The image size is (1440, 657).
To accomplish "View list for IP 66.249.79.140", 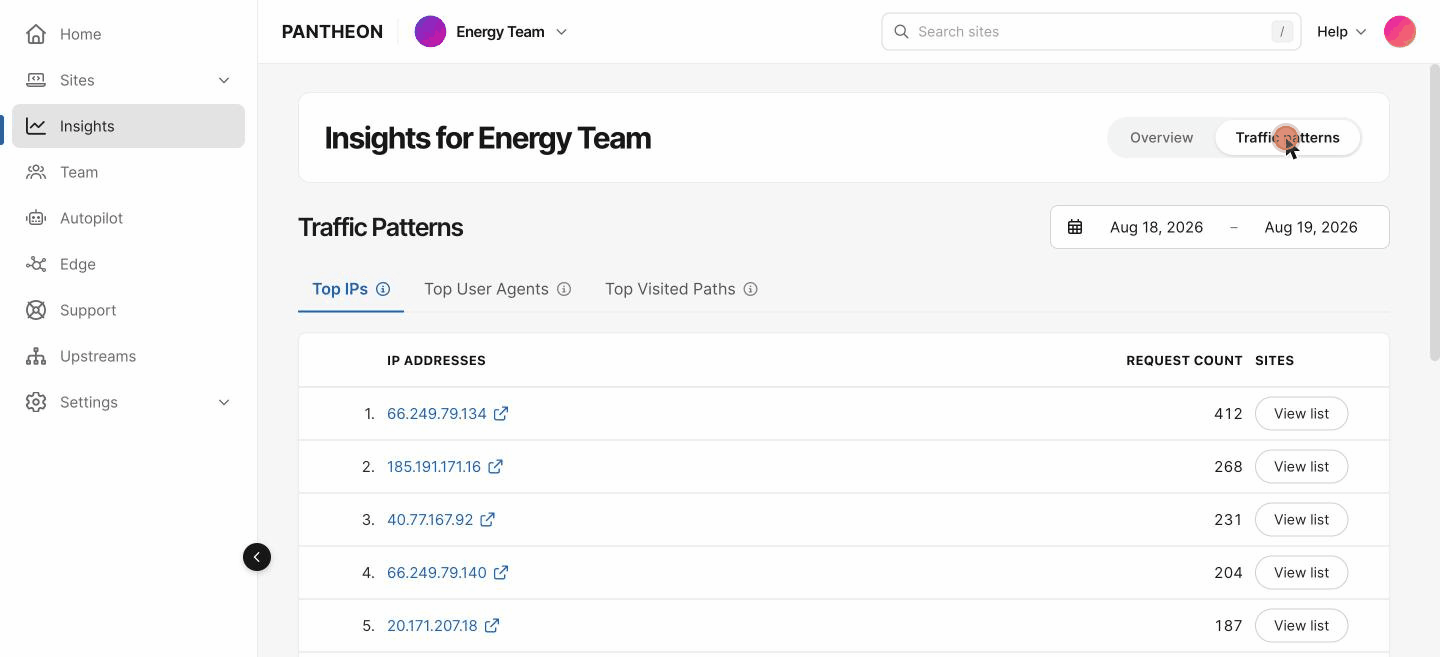I will pos(1301,572).
